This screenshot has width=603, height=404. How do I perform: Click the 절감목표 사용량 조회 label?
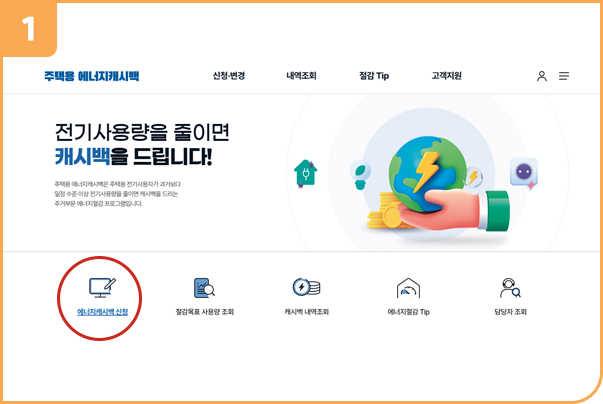pyautogui.click(x=205, y=312)
